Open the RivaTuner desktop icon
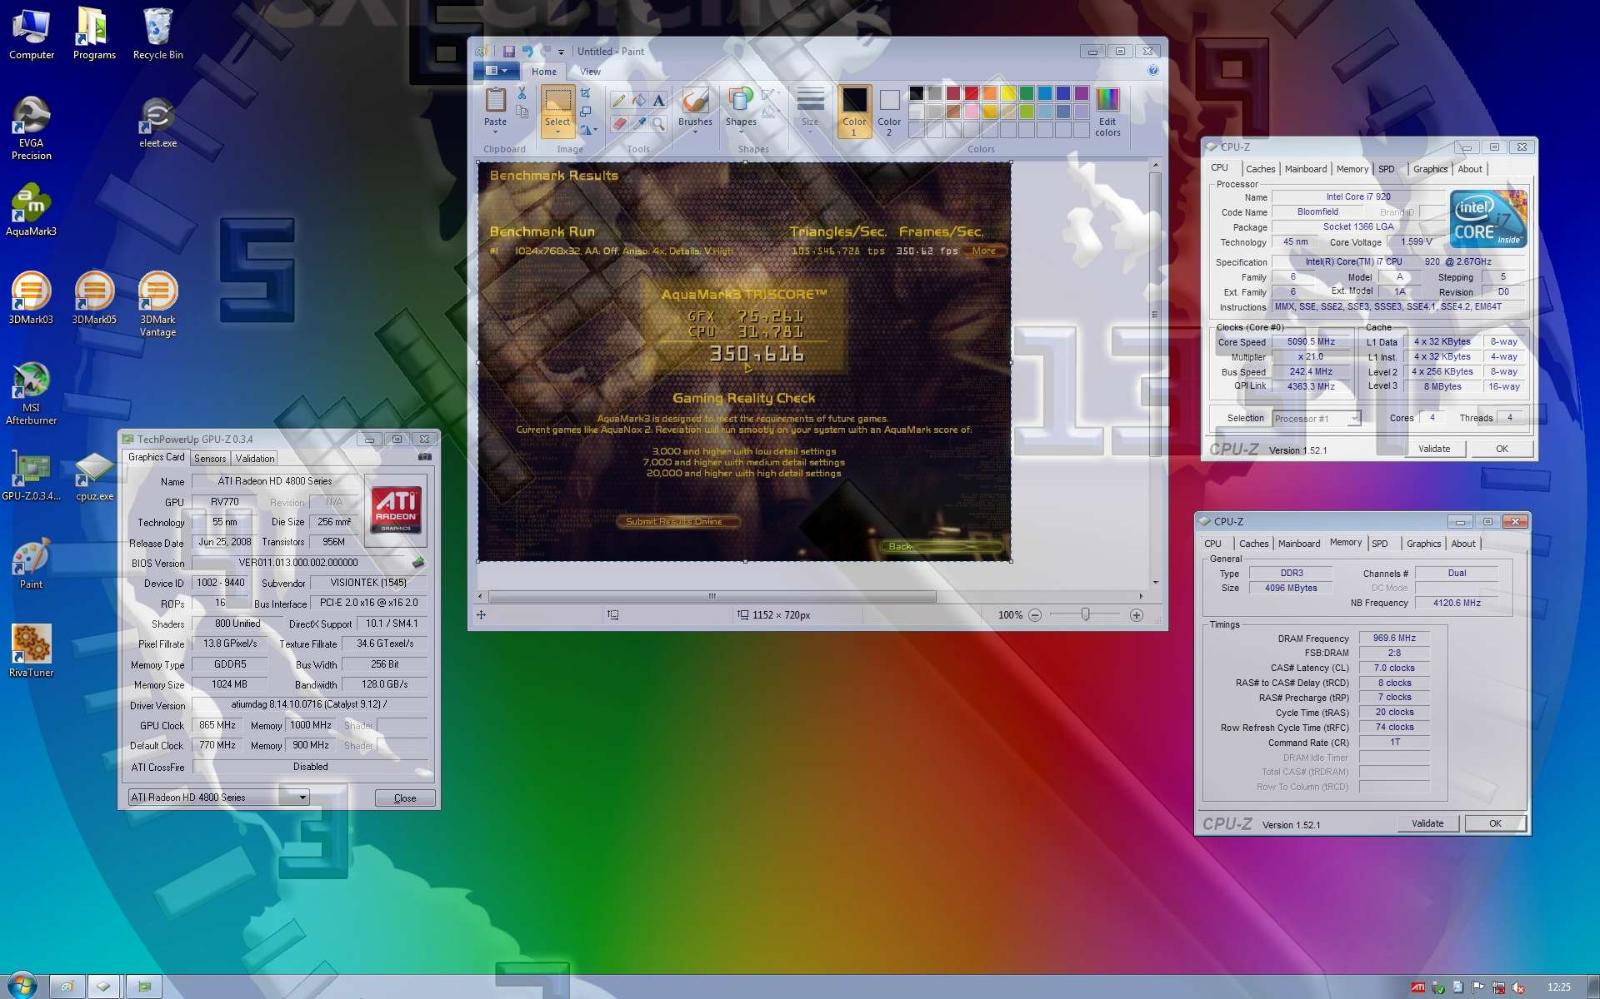The height and width of the screenshot is (999, 1600). click(x=31, y=650)
